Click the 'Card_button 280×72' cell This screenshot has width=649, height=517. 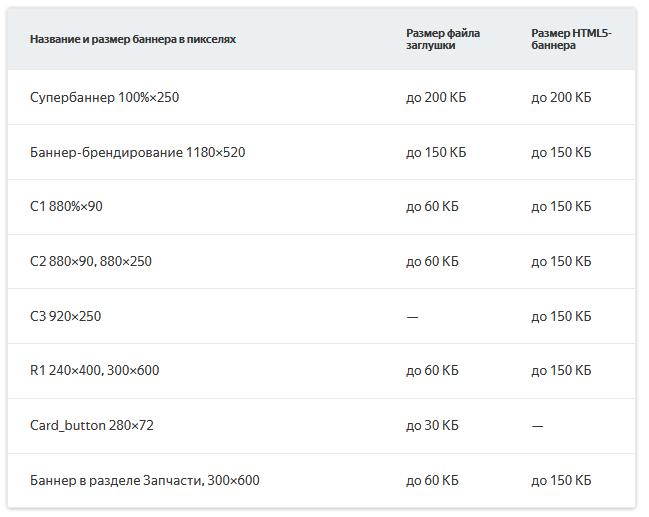91,426
